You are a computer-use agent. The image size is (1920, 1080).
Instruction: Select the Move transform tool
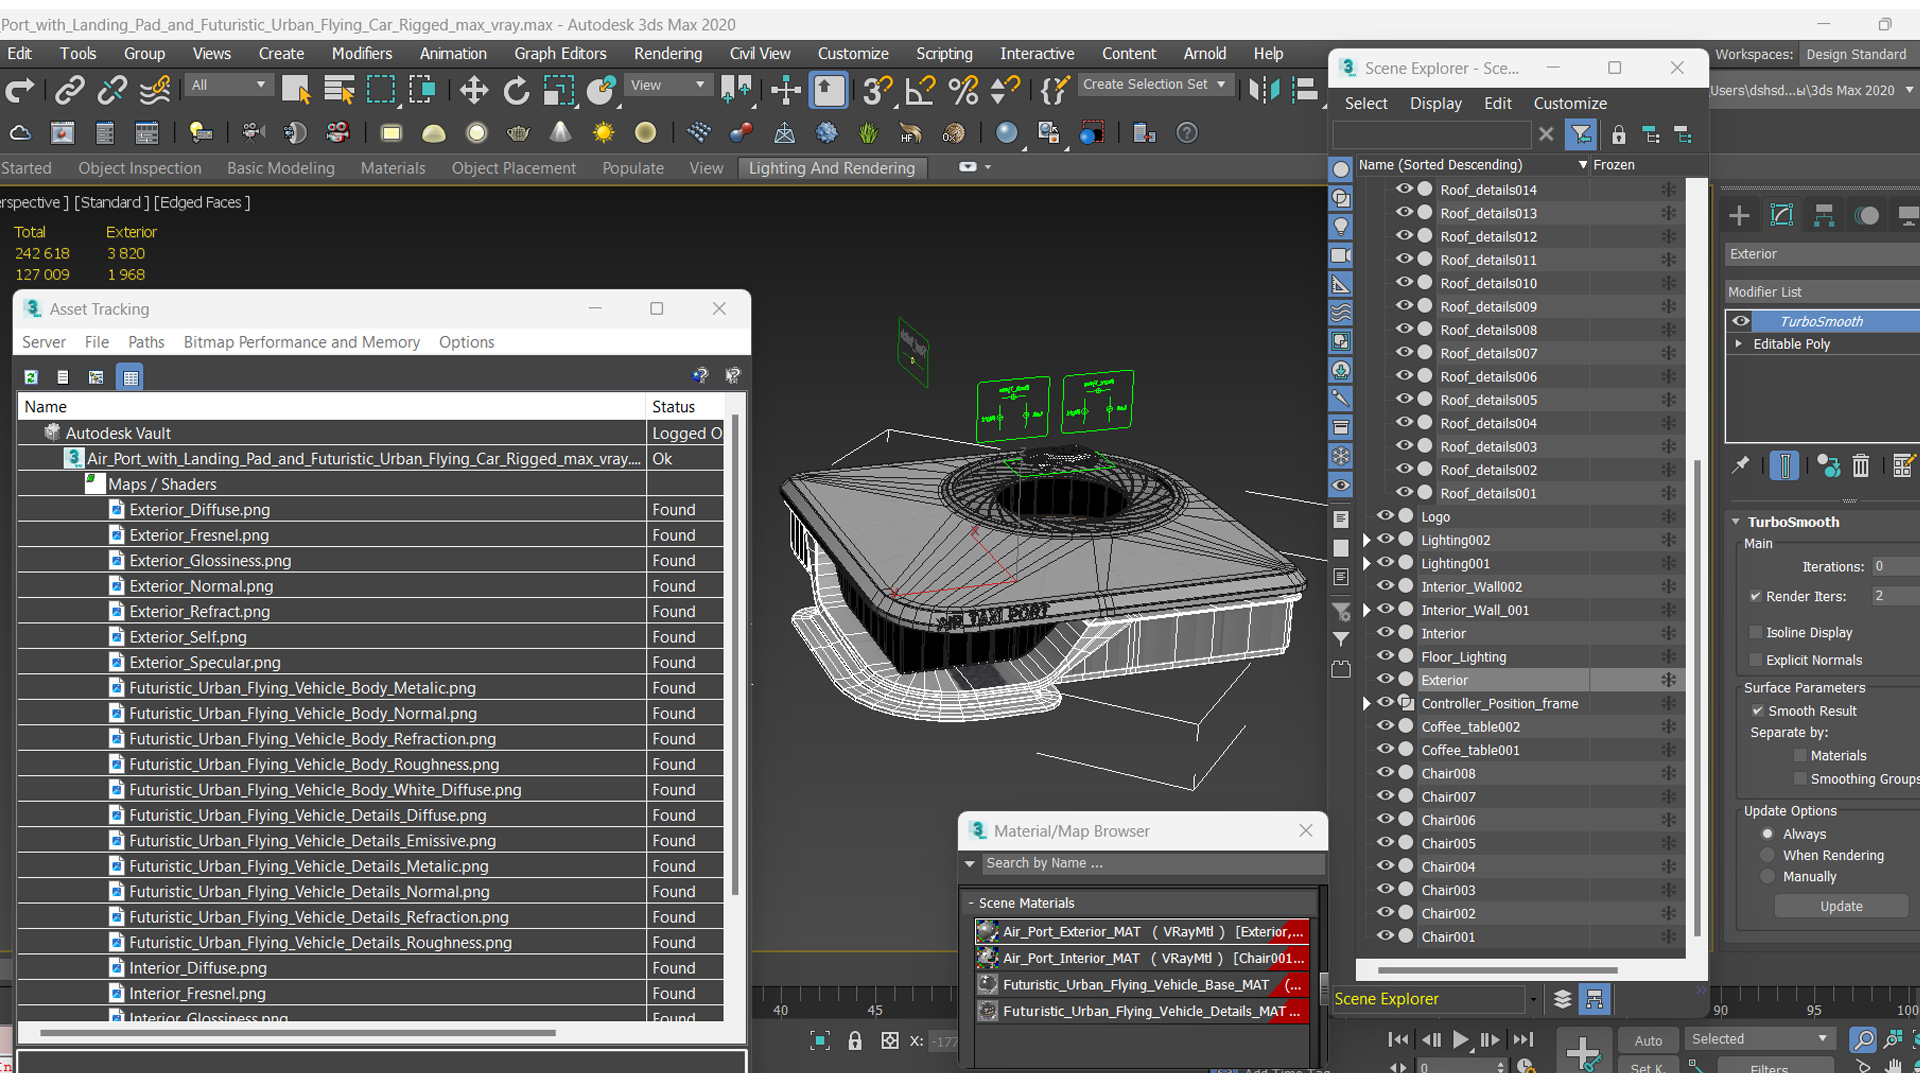click(x=473, y=90)
